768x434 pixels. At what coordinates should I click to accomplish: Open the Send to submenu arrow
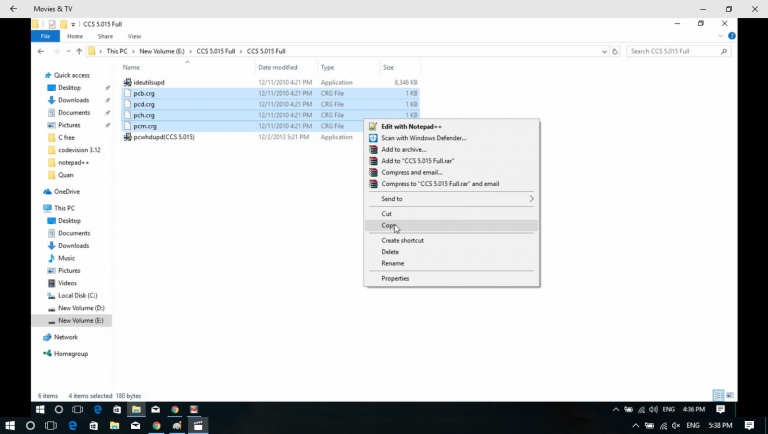point(531,199)
